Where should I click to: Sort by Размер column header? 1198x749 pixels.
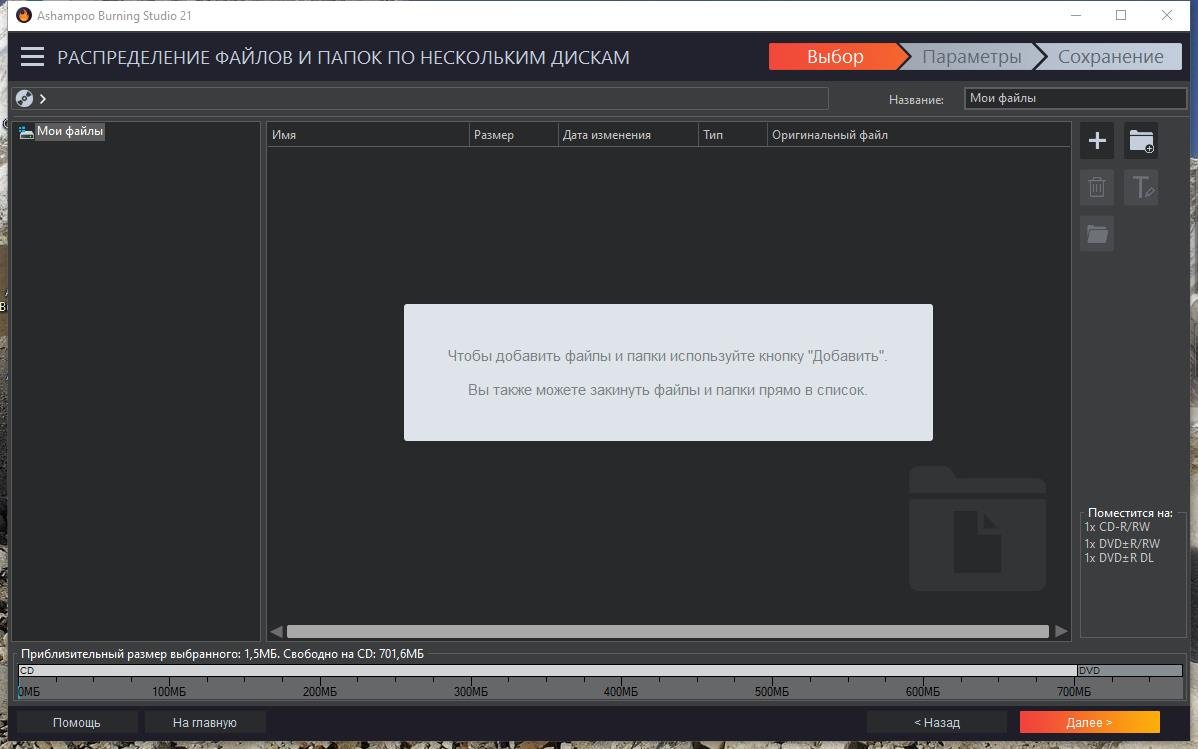pyautogui.click(x=512, y=135)
